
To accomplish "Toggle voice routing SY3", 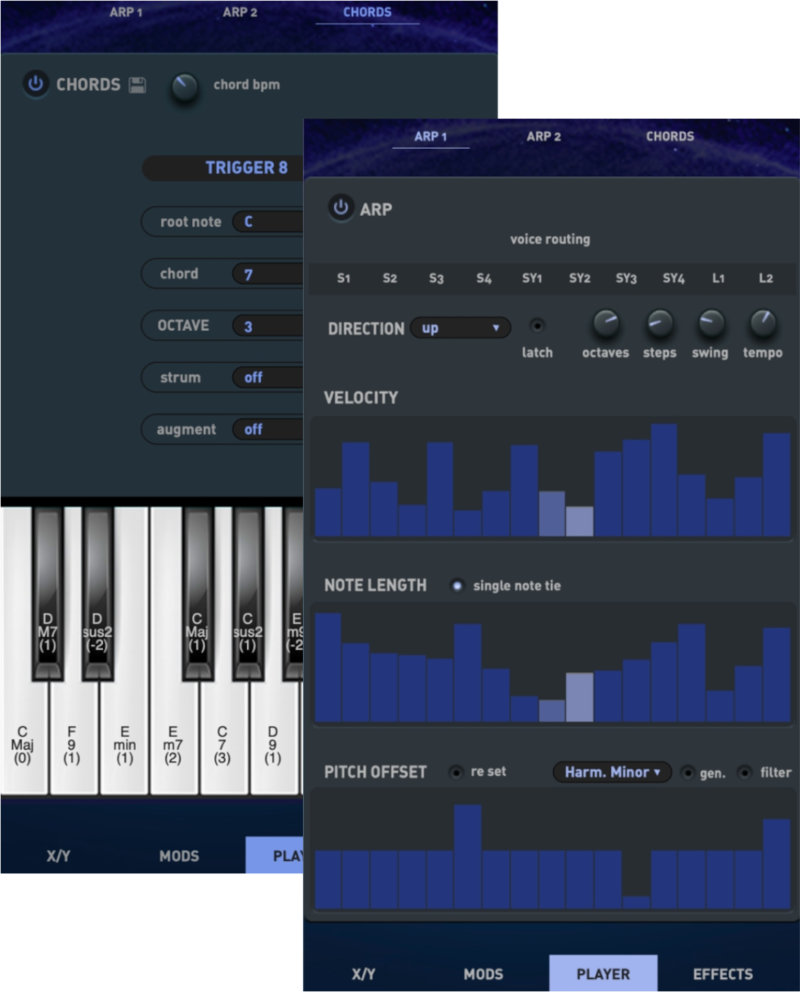I will (x=626, y=278).
